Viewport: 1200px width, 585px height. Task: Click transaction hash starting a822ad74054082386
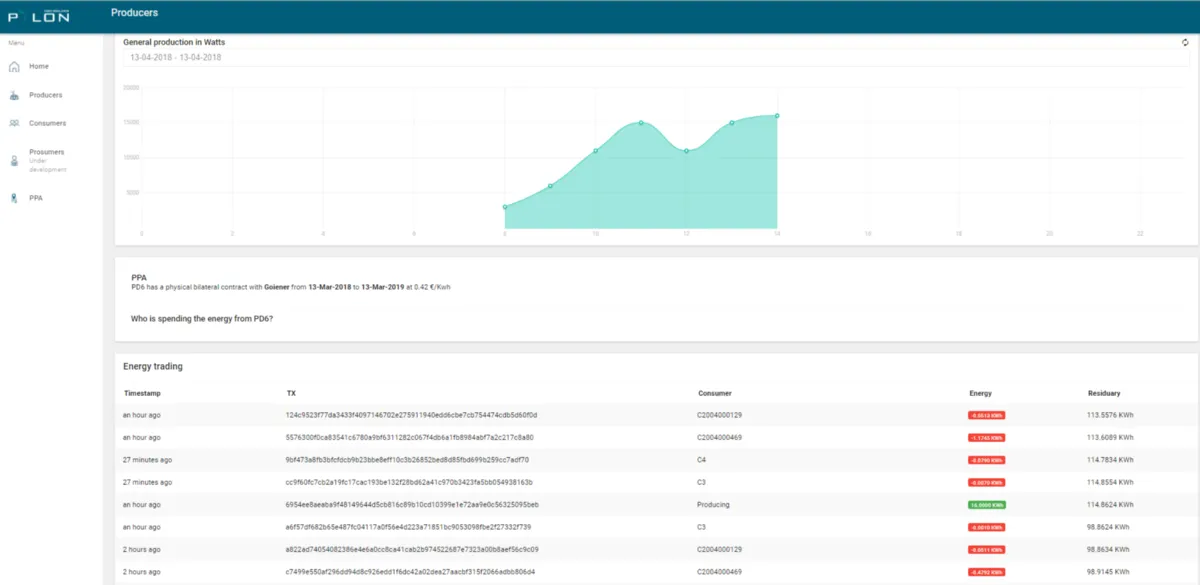(x=412, y=550)
